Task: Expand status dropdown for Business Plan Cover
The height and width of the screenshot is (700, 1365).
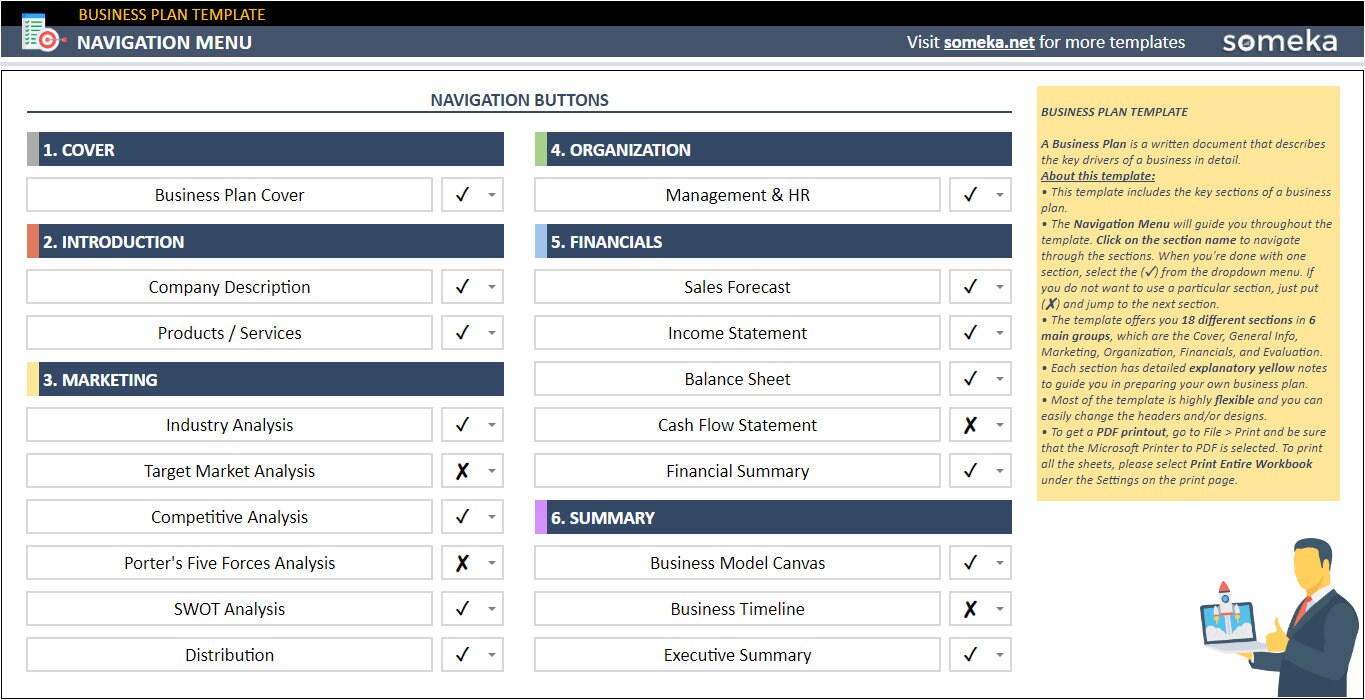Action: 491,196
